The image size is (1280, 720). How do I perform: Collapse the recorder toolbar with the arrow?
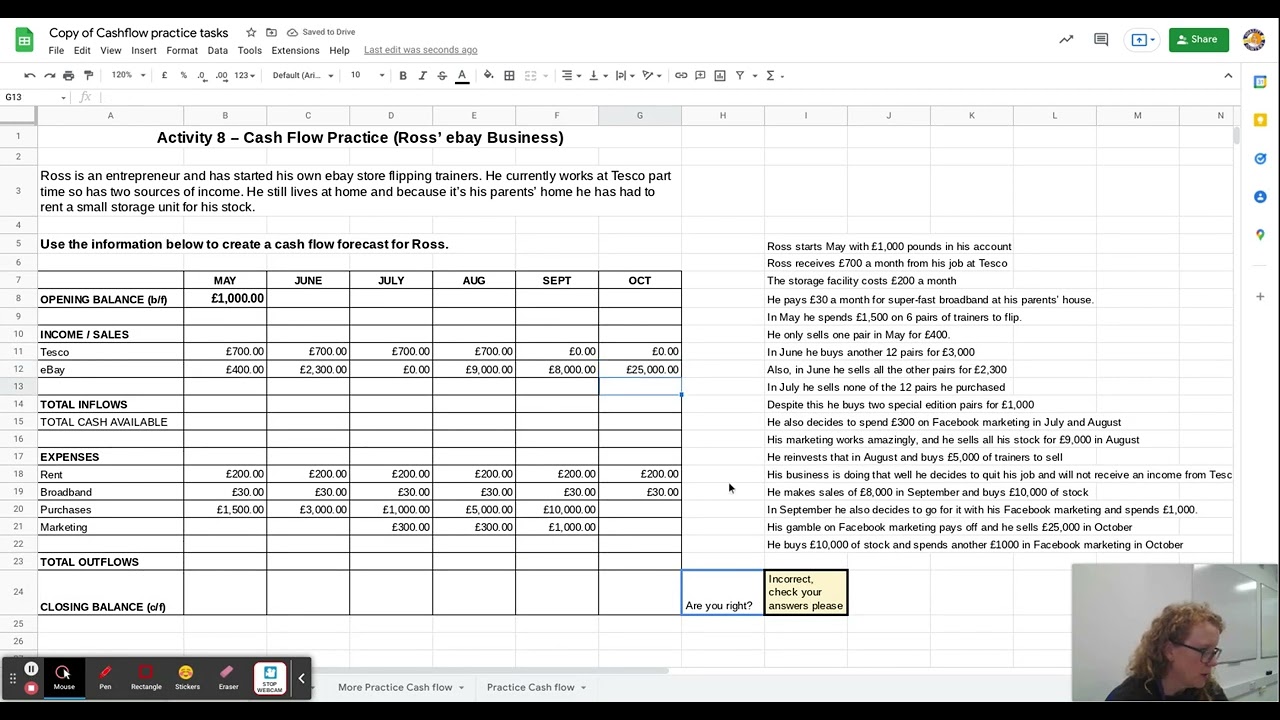click(x=301, y=678)
